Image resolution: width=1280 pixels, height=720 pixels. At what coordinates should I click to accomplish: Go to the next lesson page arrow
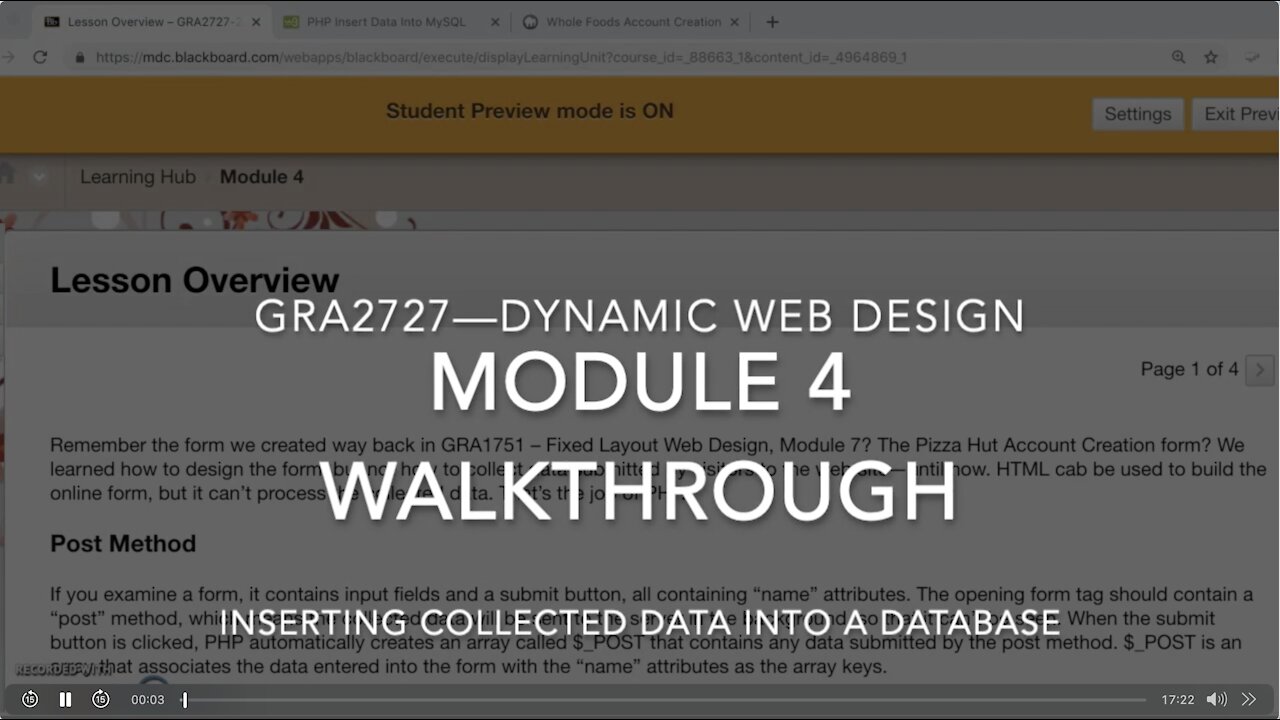pyautogui.click(x=1260, y=370)
